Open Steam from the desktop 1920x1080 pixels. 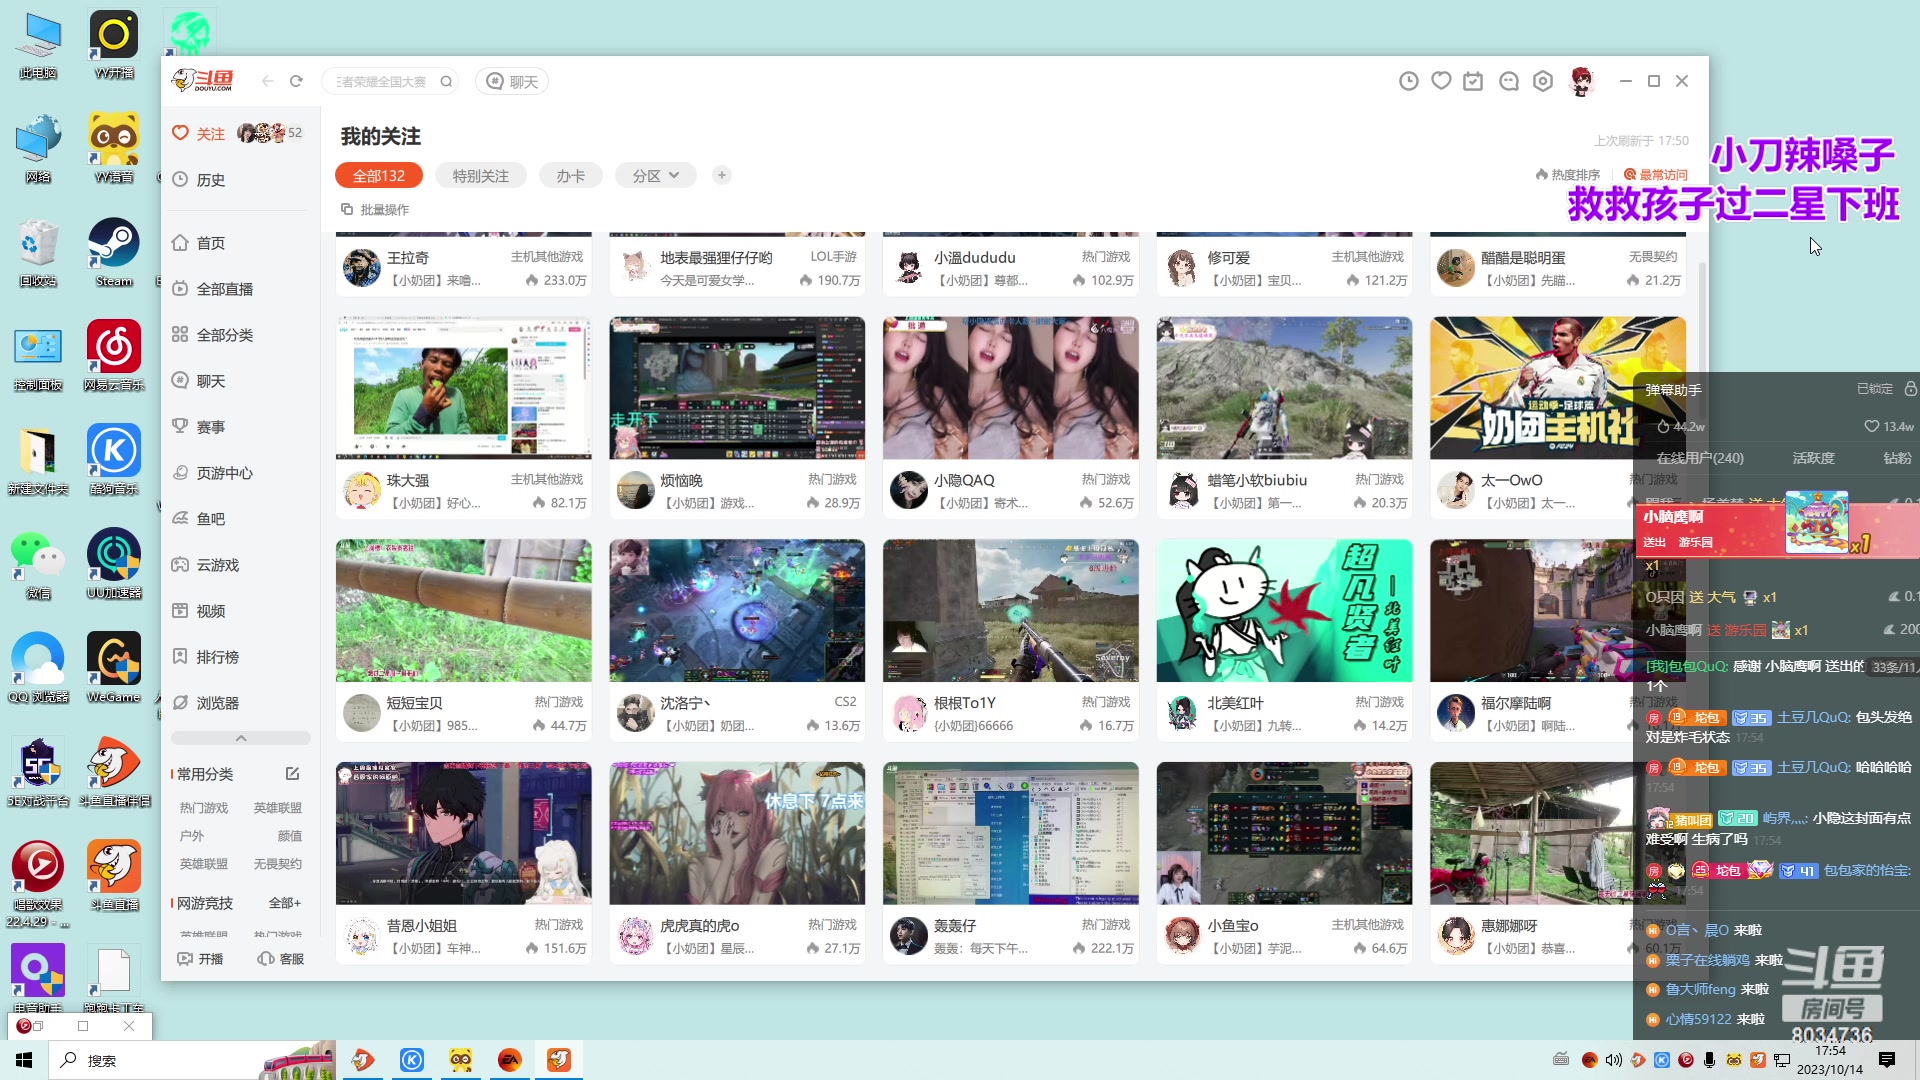click(x=114, y=253)
